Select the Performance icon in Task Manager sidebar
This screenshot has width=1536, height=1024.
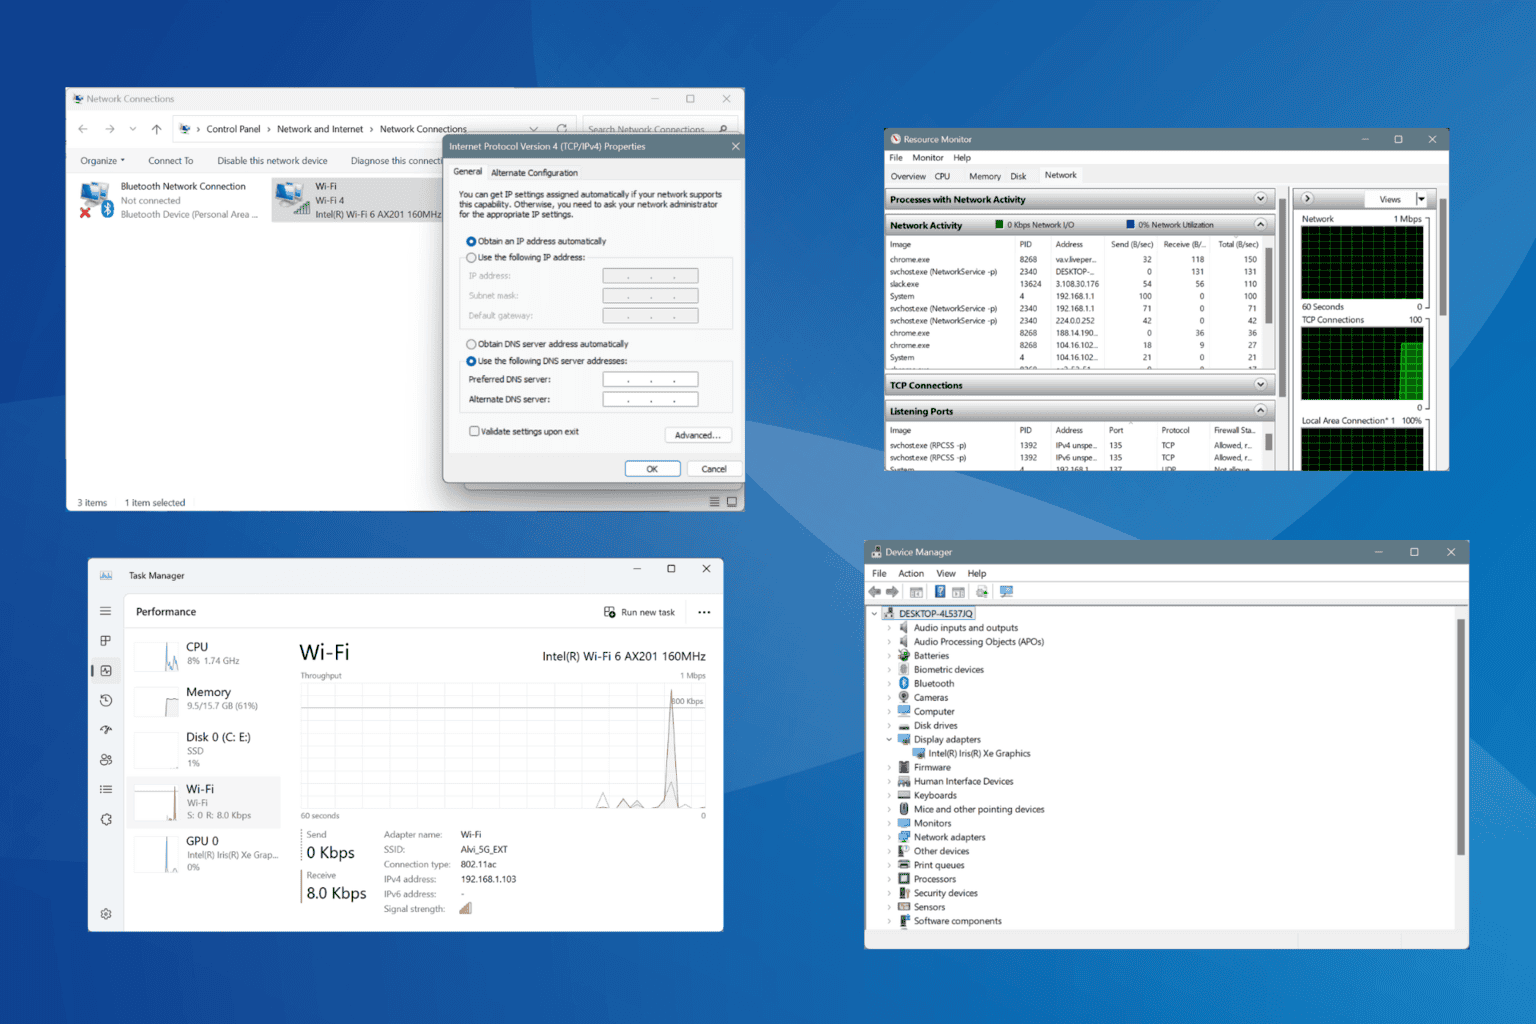point(105,670)
